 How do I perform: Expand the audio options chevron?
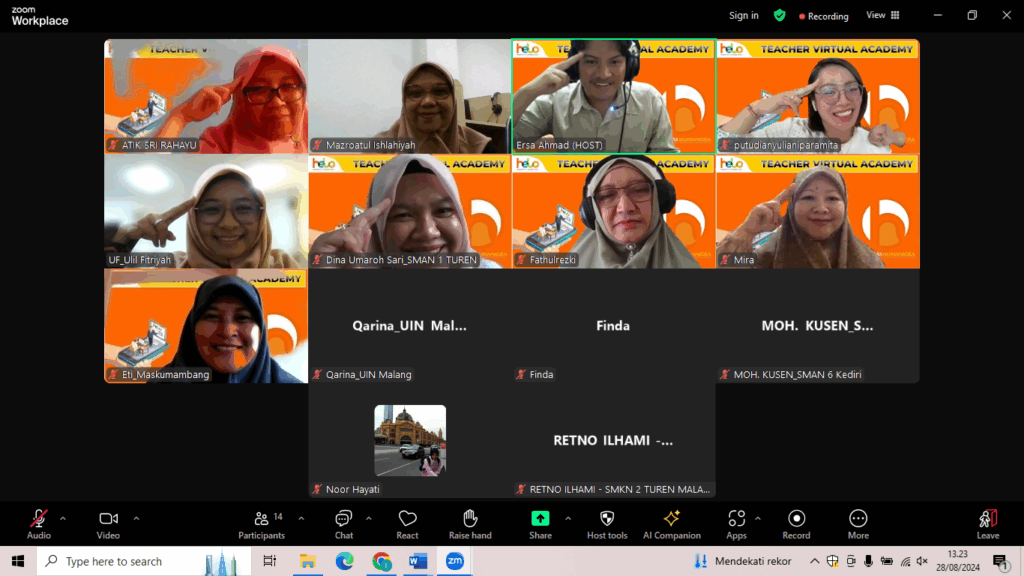(63, 518)
